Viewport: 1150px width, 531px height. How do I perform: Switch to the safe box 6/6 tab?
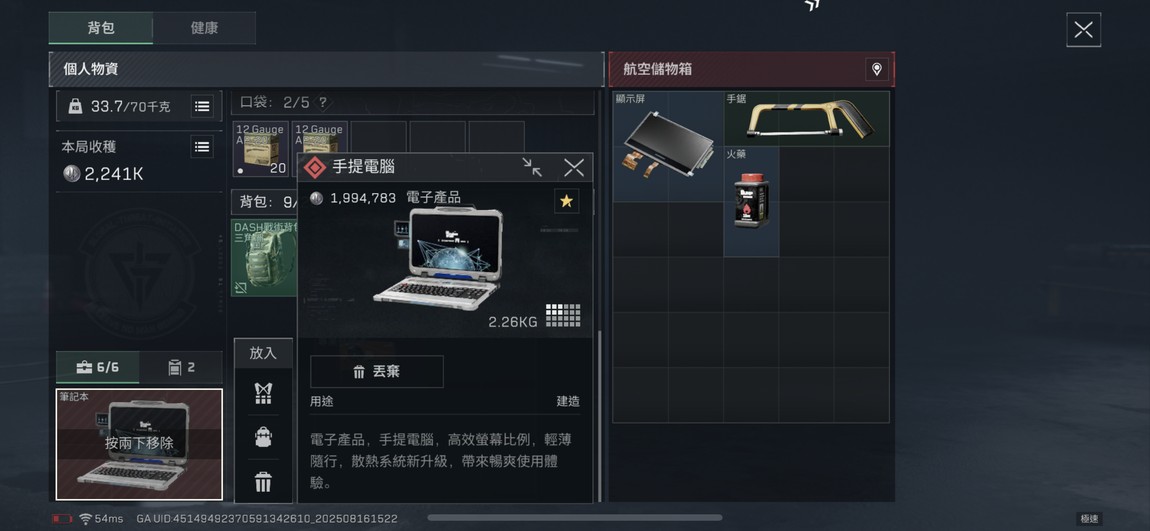[x=98, y=367]
